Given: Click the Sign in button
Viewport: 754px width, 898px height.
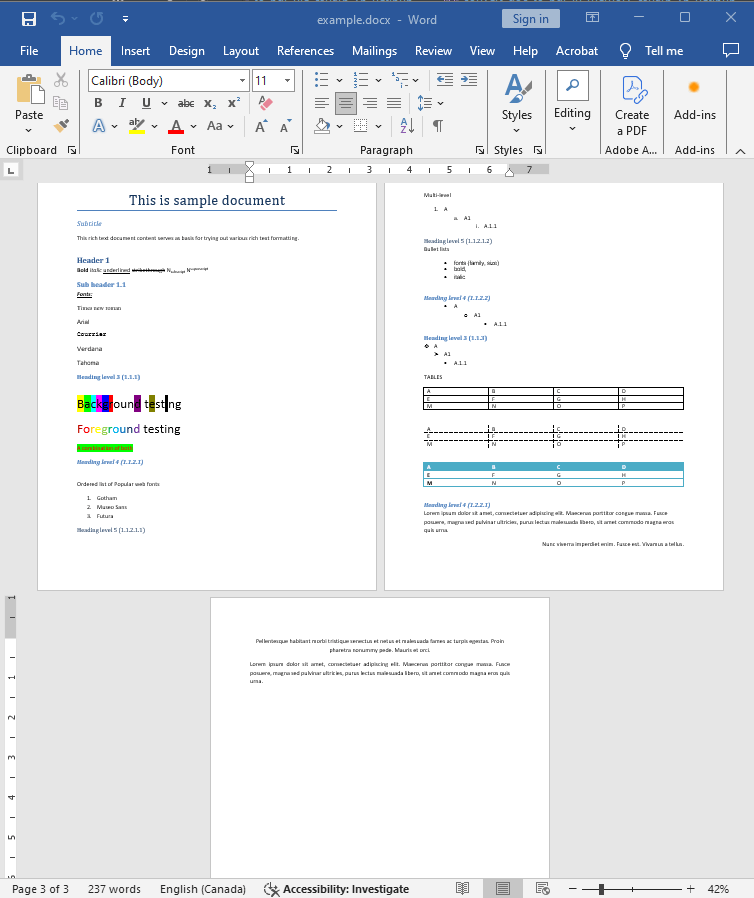Looking at the screenshot, I should point(531,19).
